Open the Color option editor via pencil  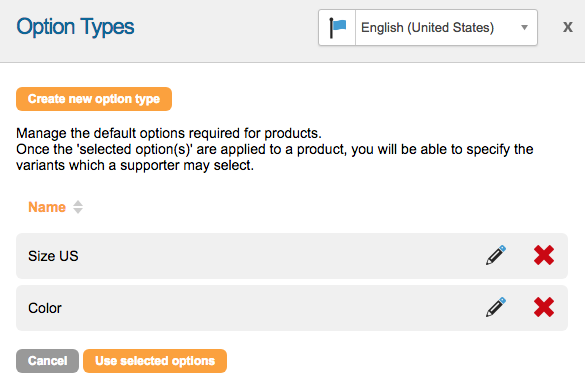click(496, 307)
